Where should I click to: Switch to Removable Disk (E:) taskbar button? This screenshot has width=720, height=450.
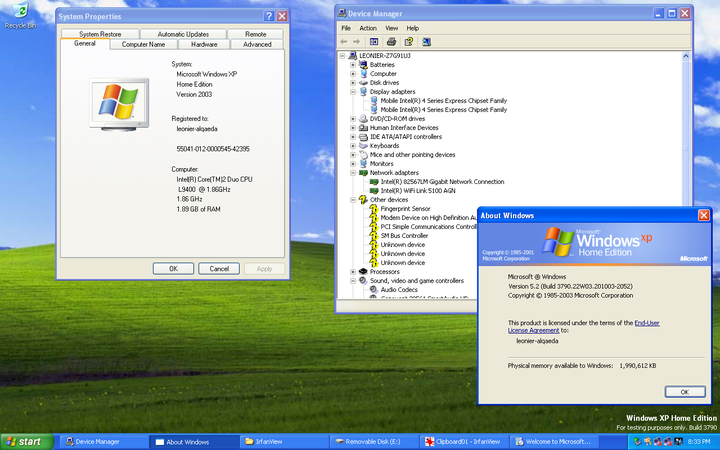click(x=374, y=442)
